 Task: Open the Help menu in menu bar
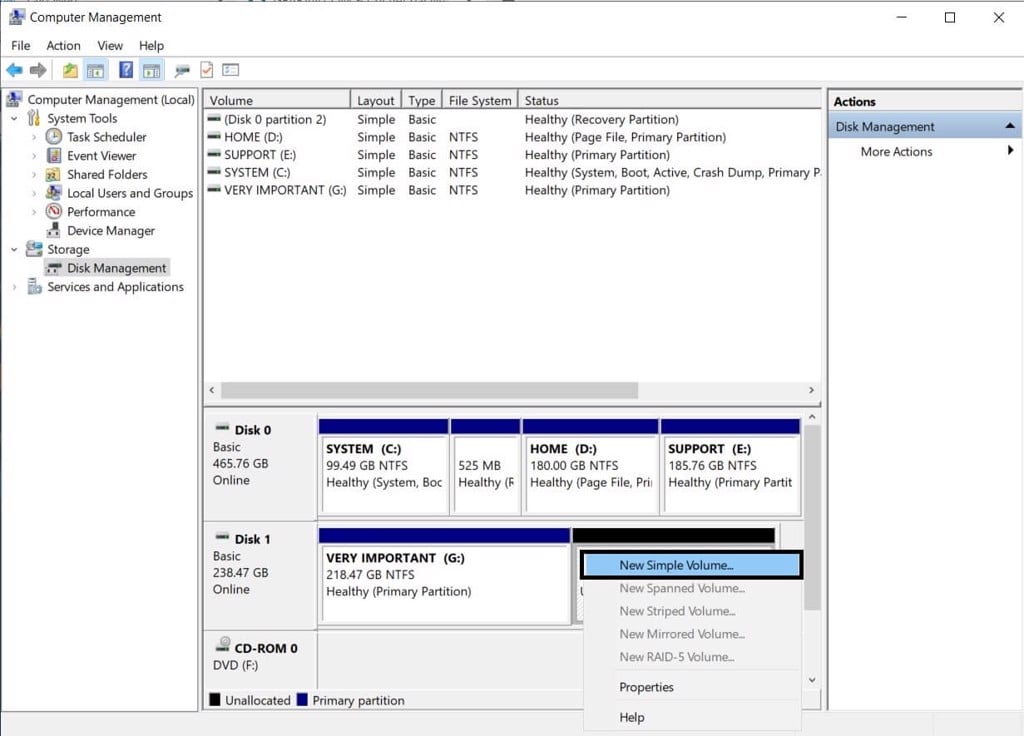point(151,46)
